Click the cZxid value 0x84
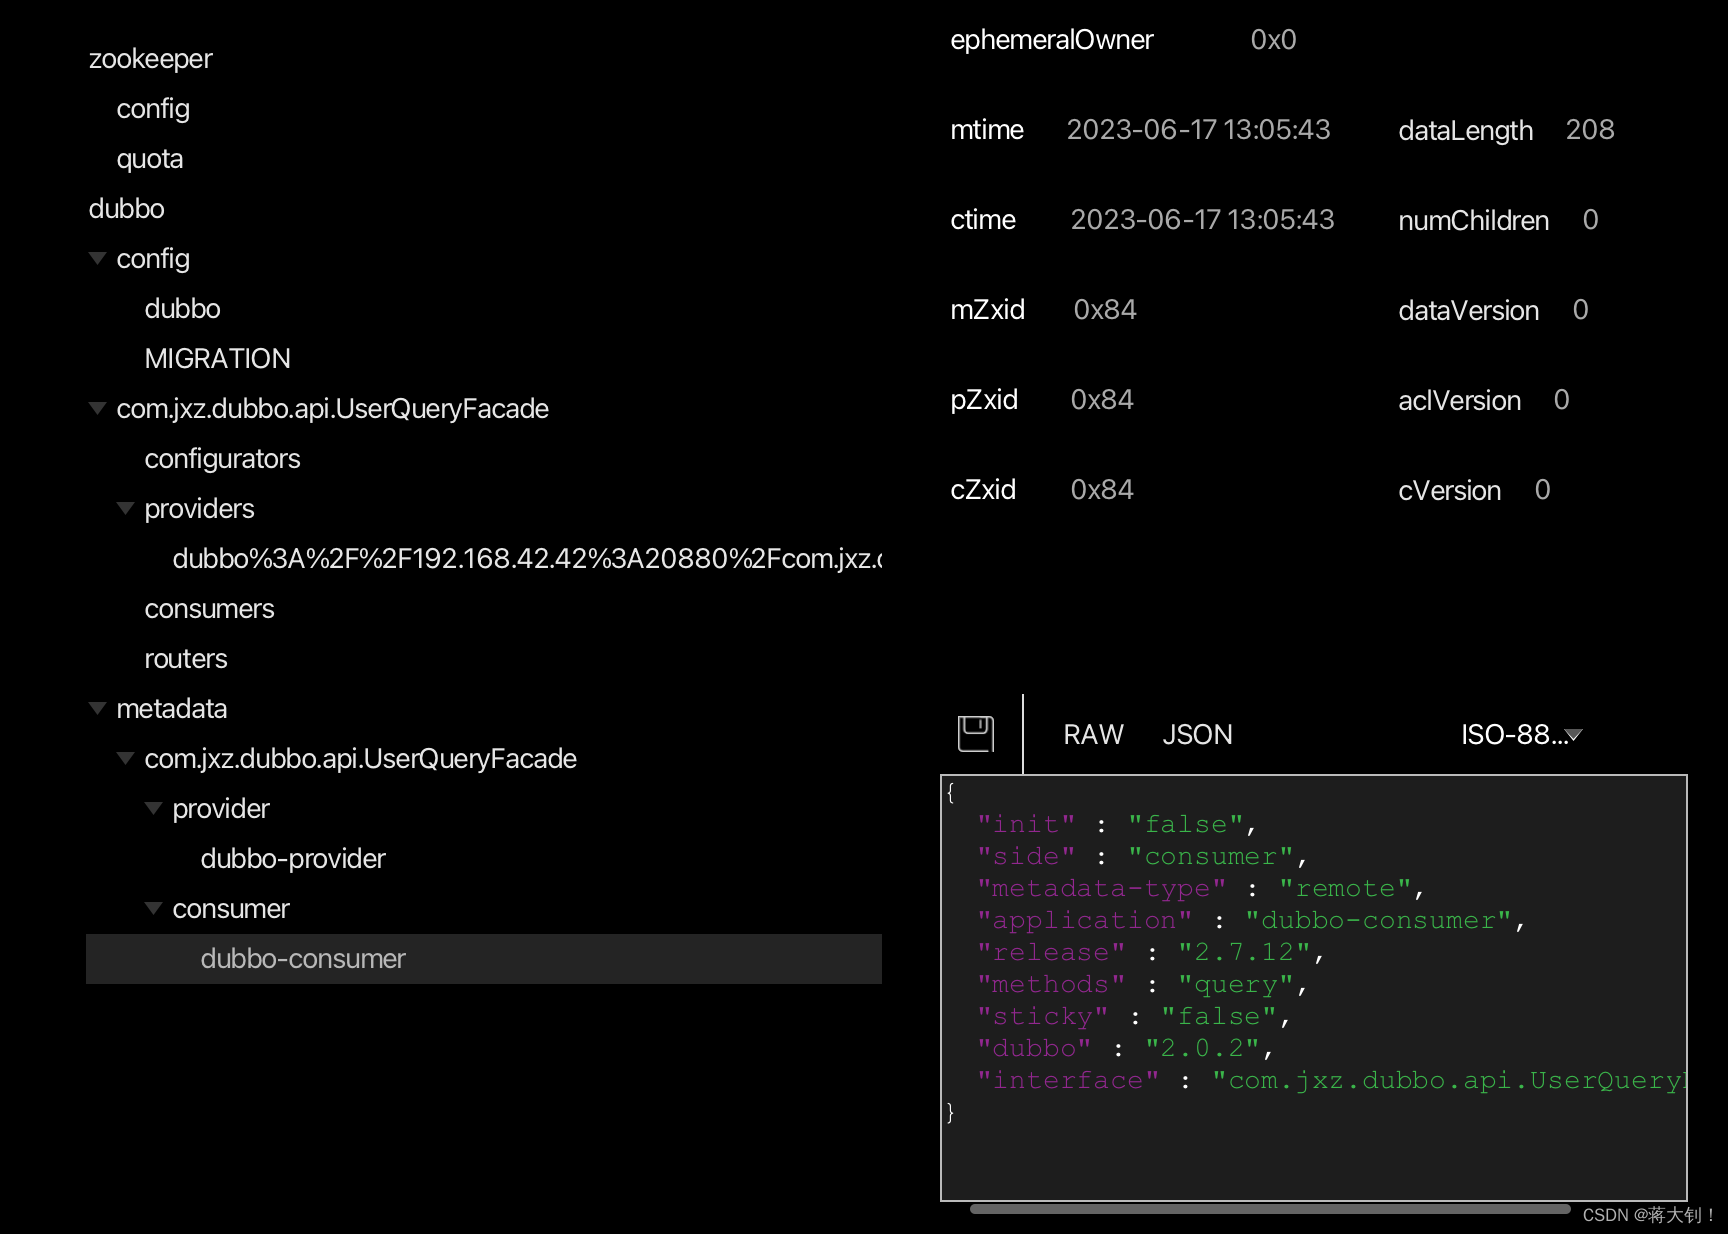Screen dimensions: 1728x1234 1102,490
